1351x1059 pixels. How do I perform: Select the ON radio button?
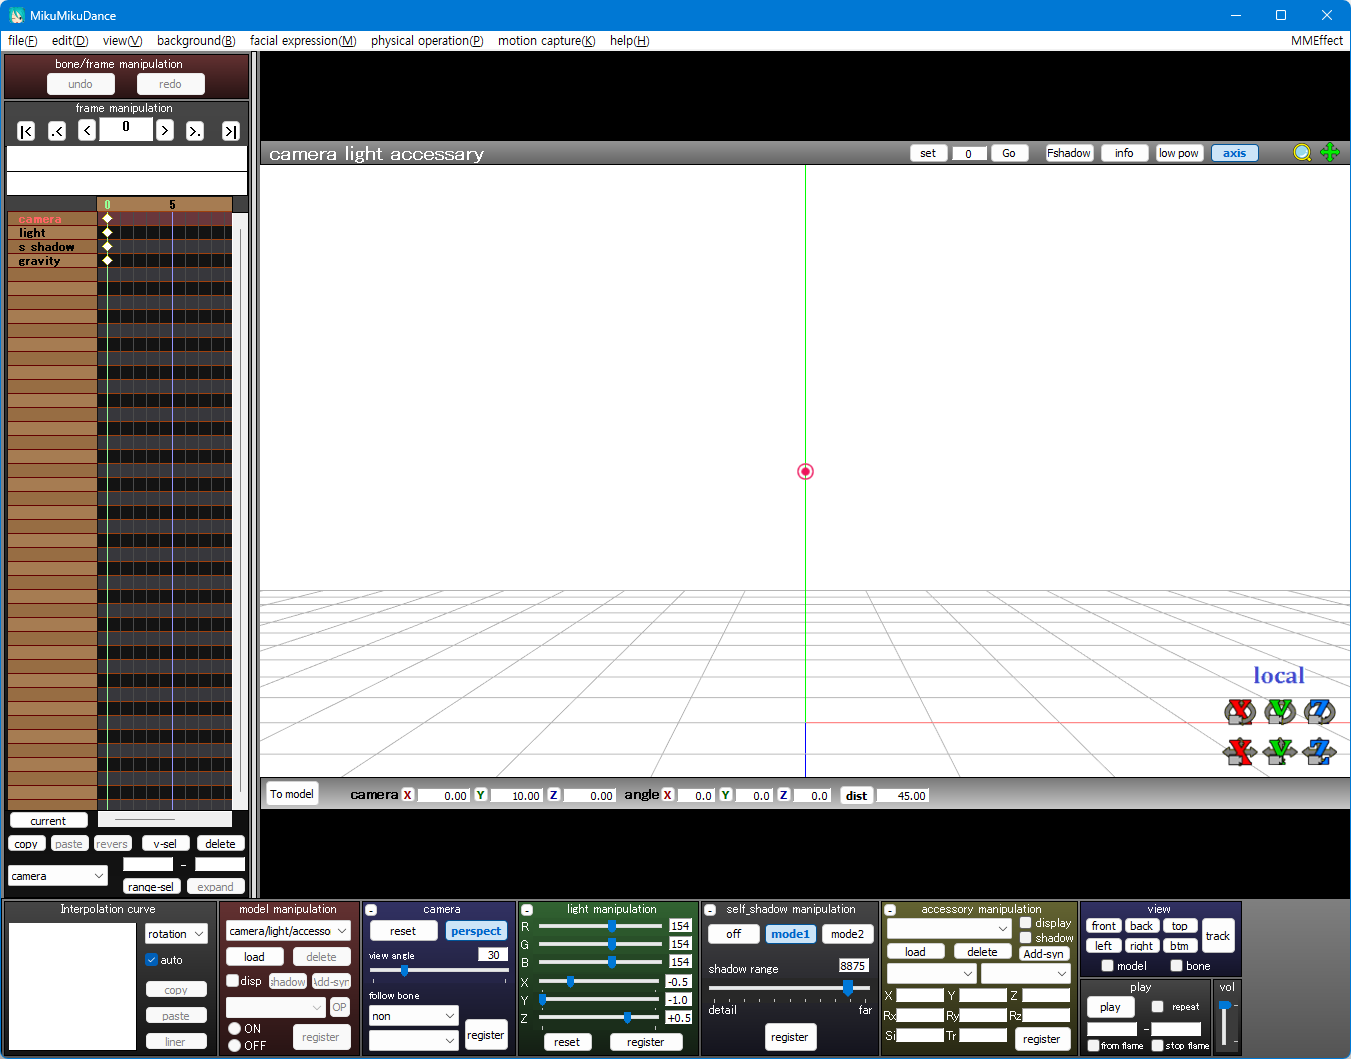pyautogui.click(x=234, y=1028)
